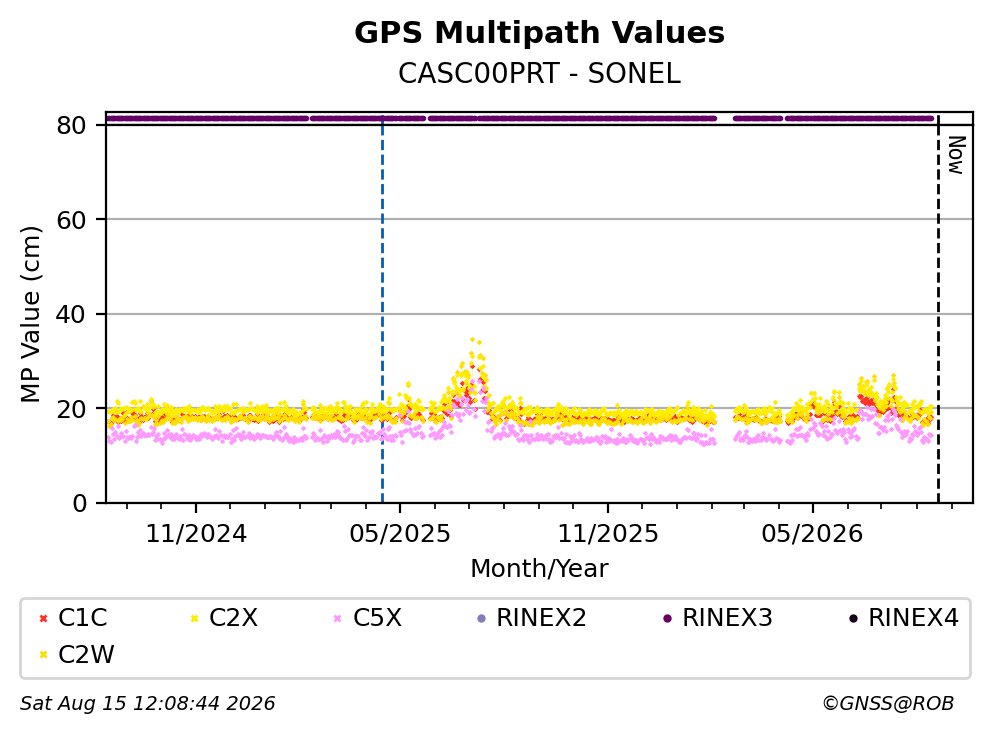Image resolution: width=992 pixels, height=734 pixels.
Task: Click the Now dashed vertical line
Action: tap(938, 309)
